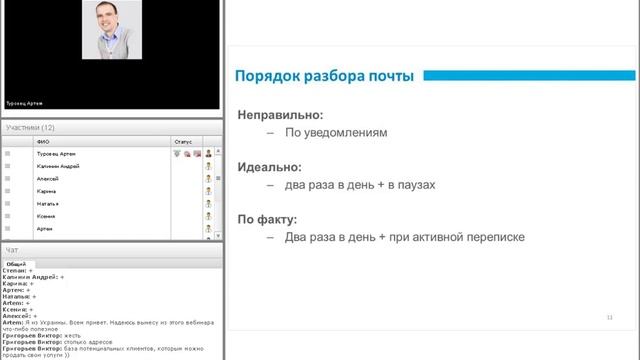Tick the checkbox next to Туровец Артем
This screenshot has width=640, height=360.
click(7, 153)
